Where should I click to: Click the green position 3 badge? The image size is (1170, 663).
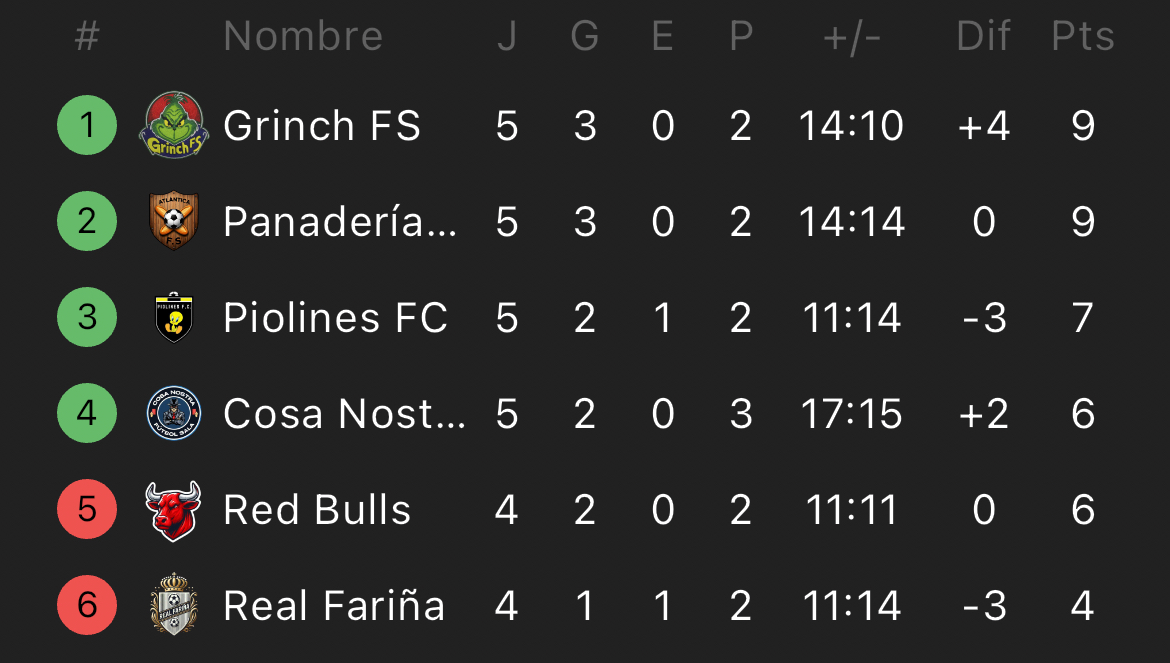pos(87,318)
